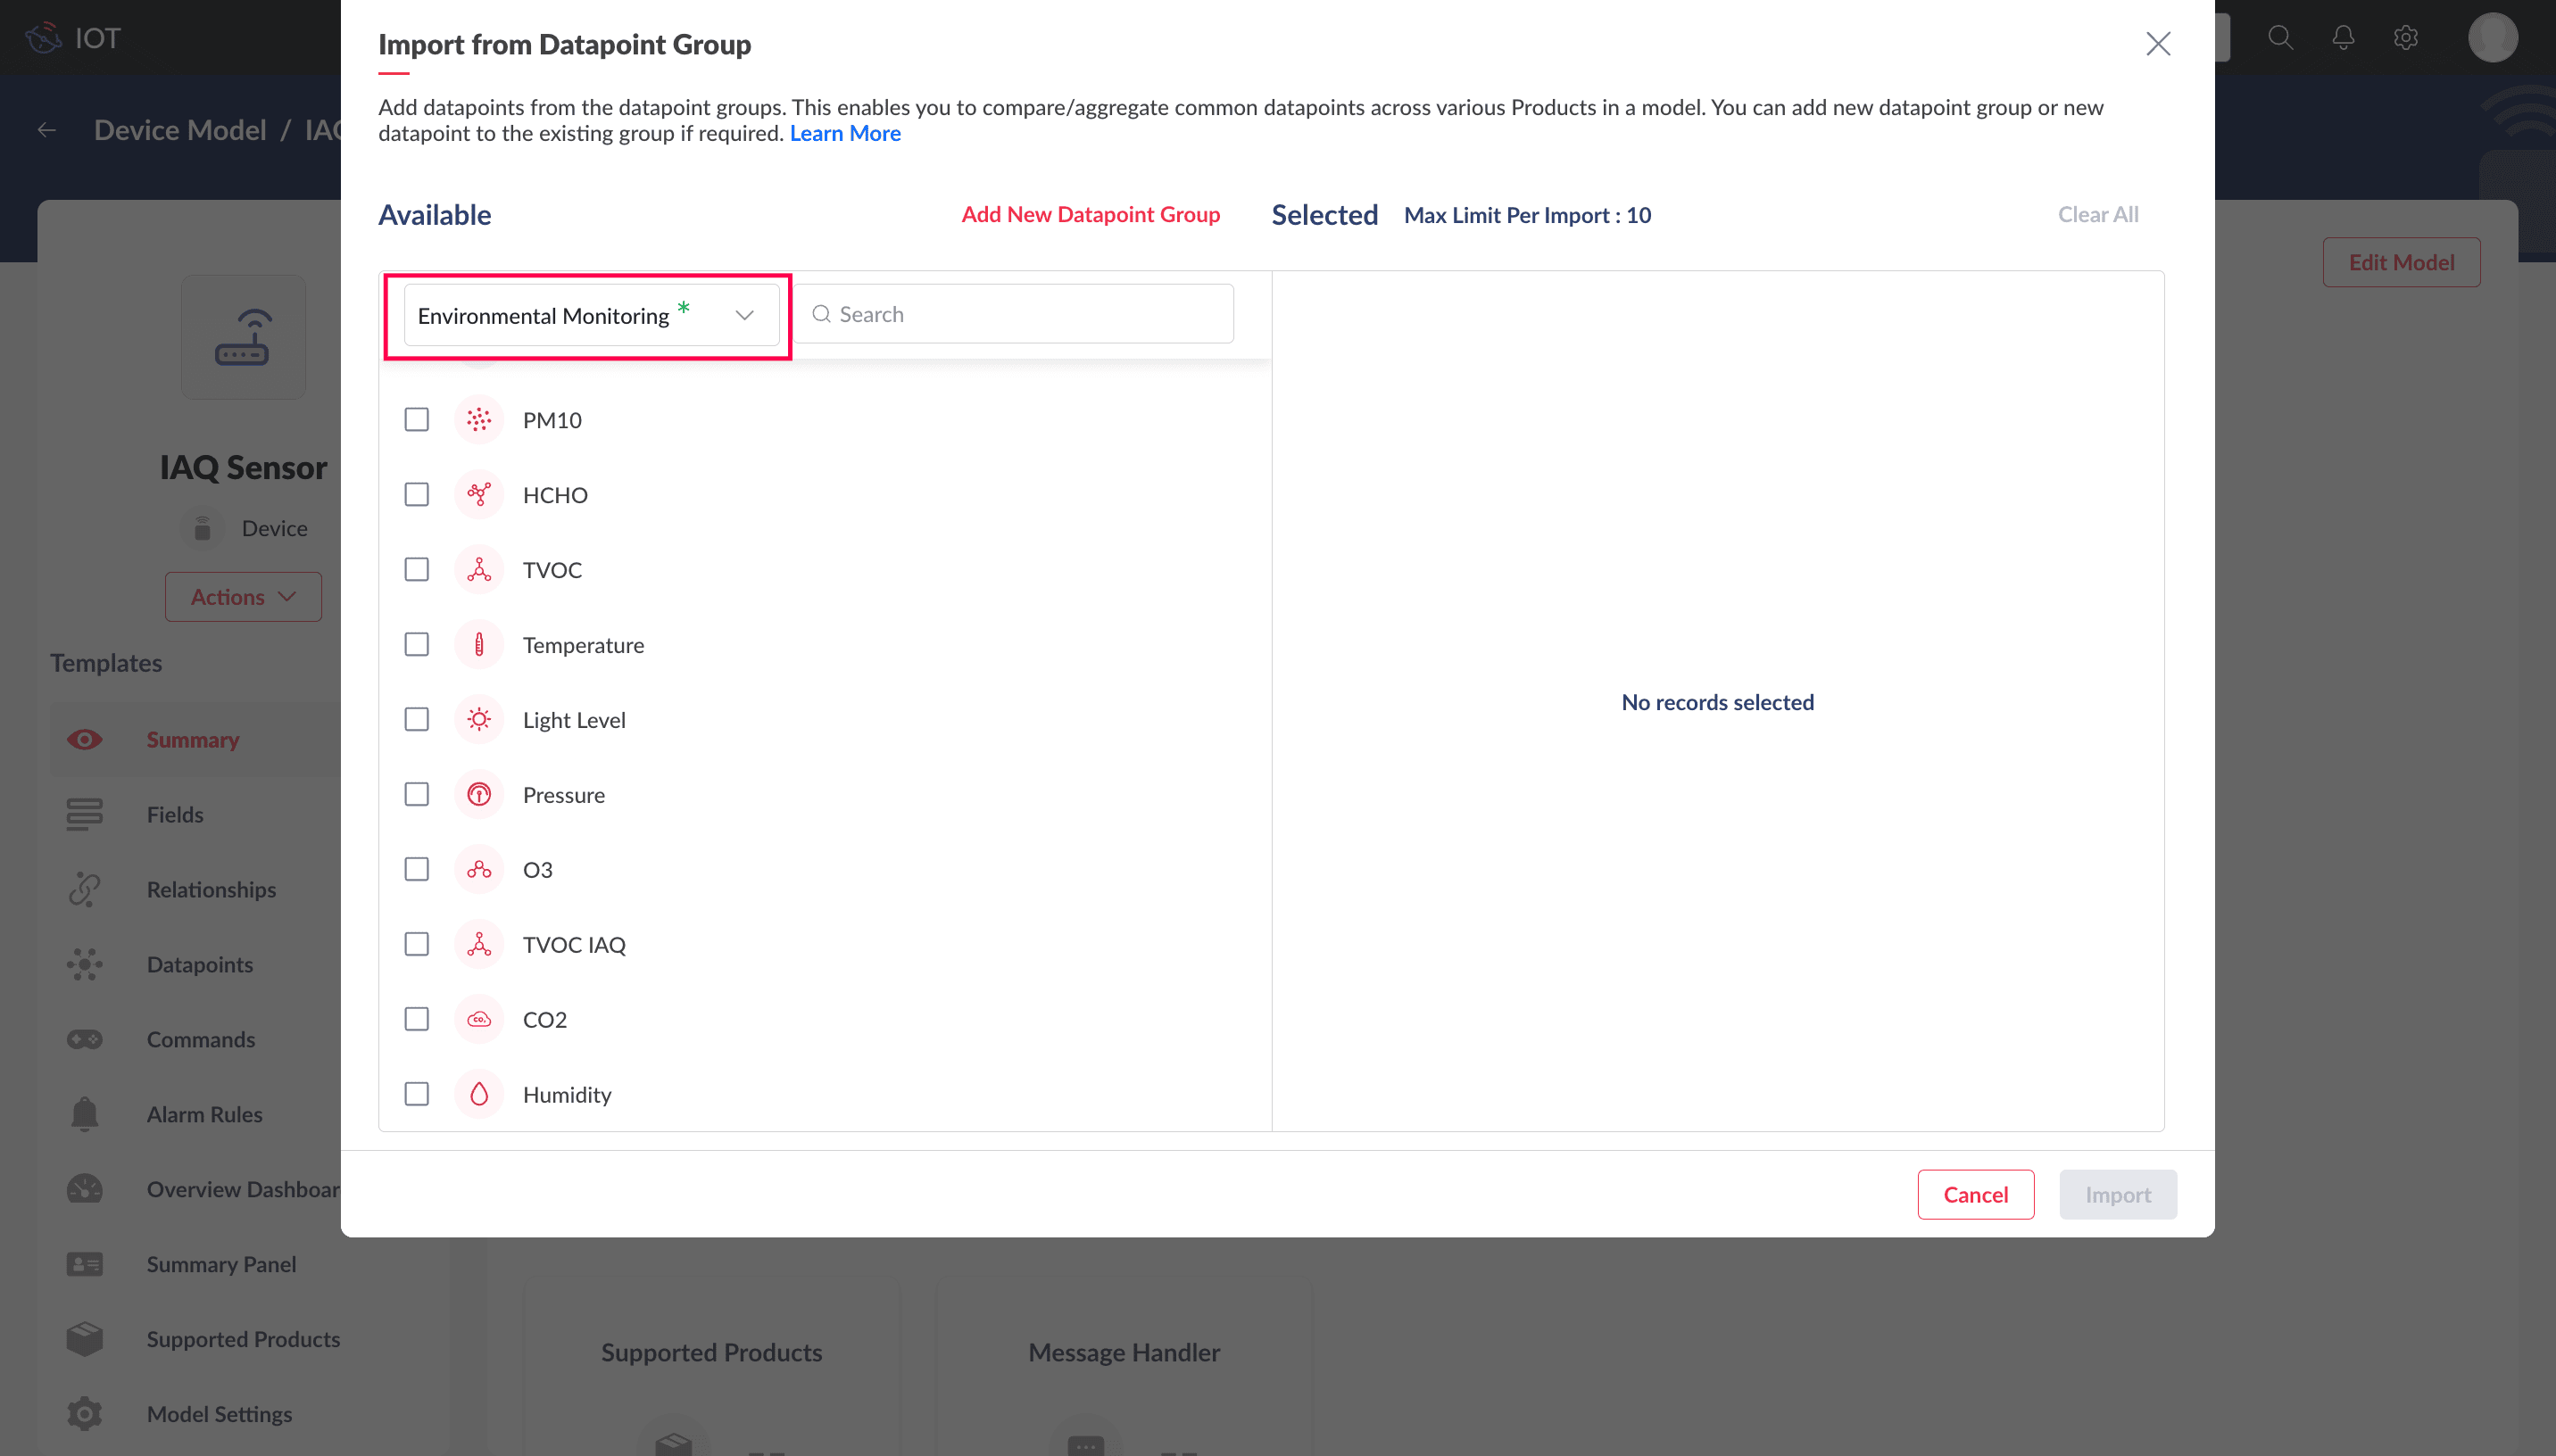Click the HCHO molecule icon
This screenshot has height=1456, width=2556.
tap(479, 495)
